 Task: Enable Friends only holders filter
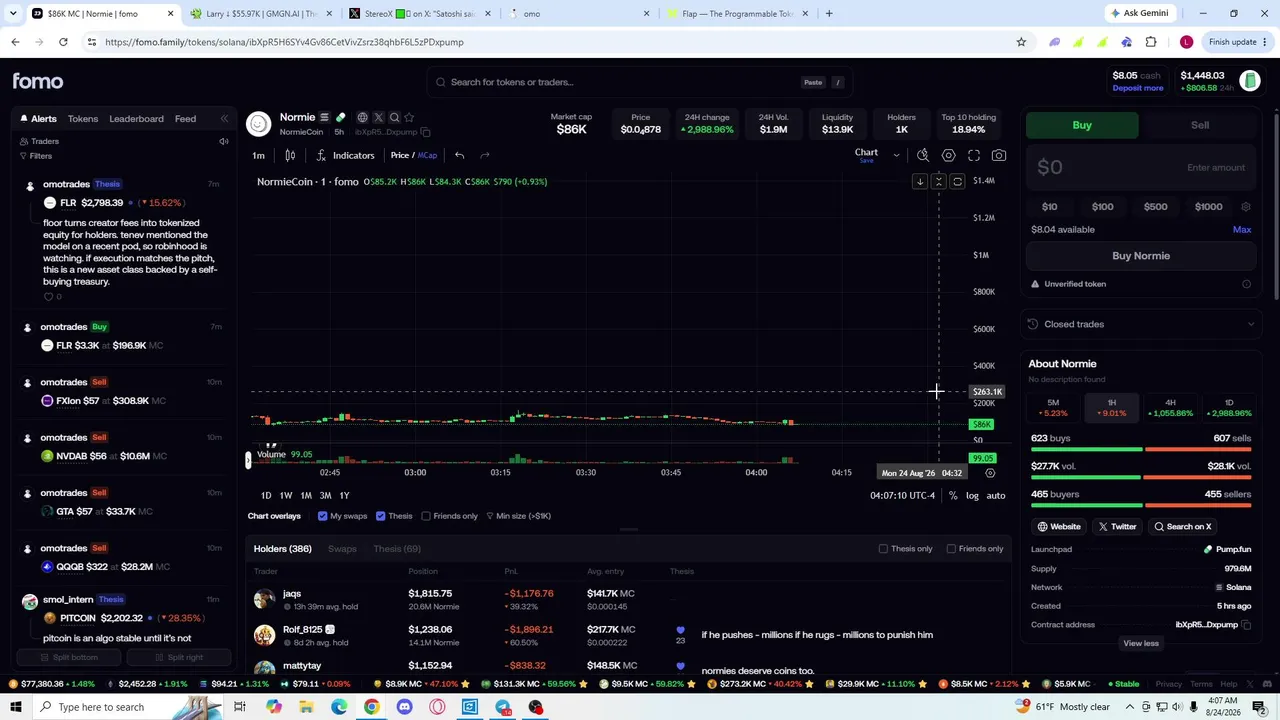951,549
